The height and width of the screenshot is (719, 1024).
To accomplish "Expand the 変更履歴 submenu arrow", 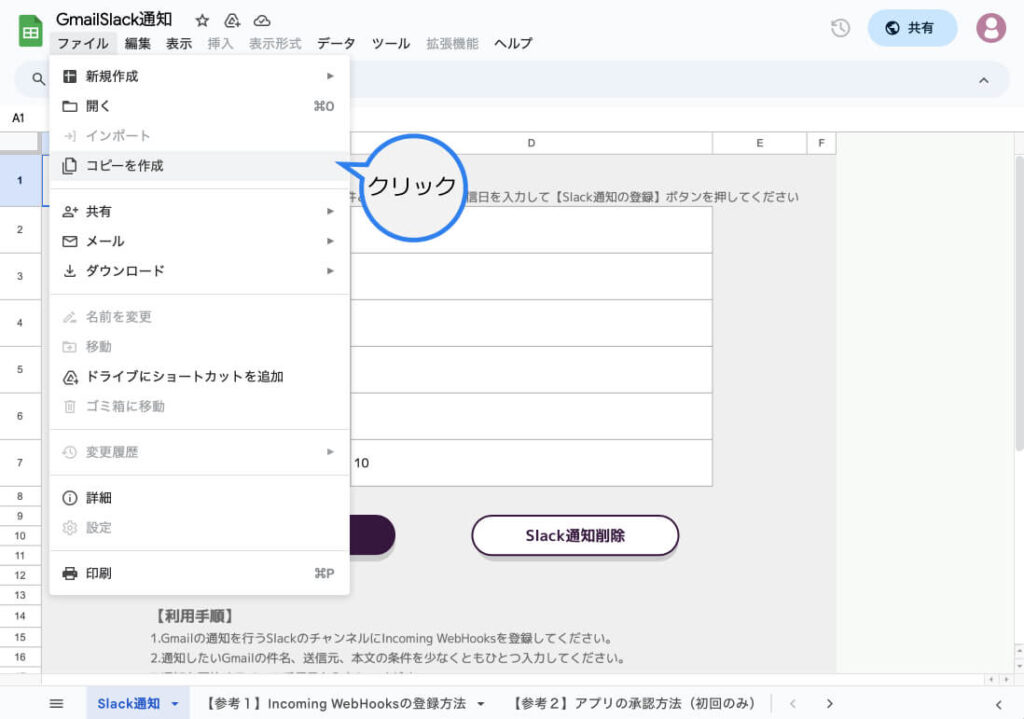I will 330,452.
